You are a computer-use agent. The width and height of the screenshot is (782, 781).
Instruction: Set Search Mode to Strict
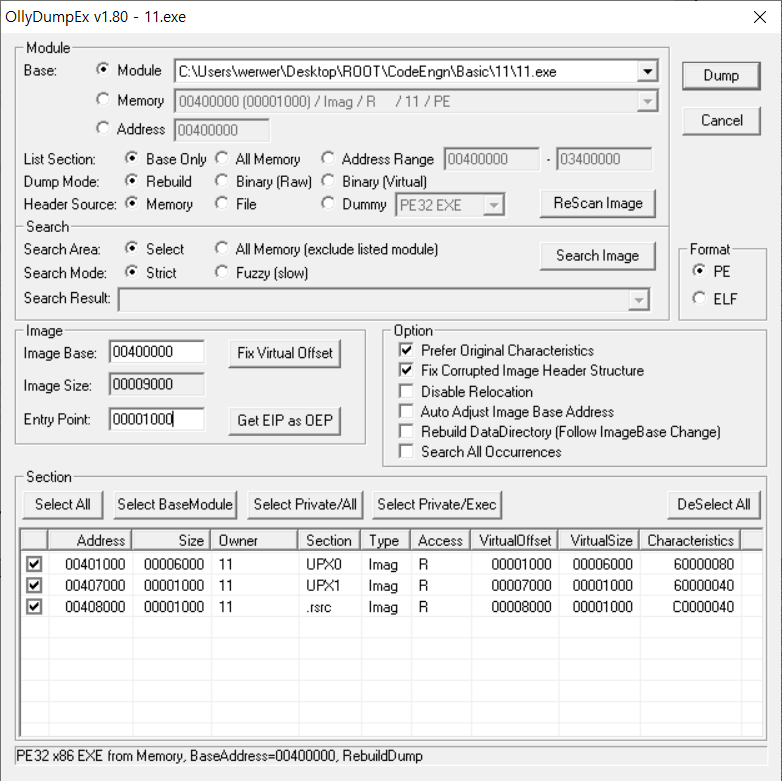pyautogui.click(x=132, y=272)
